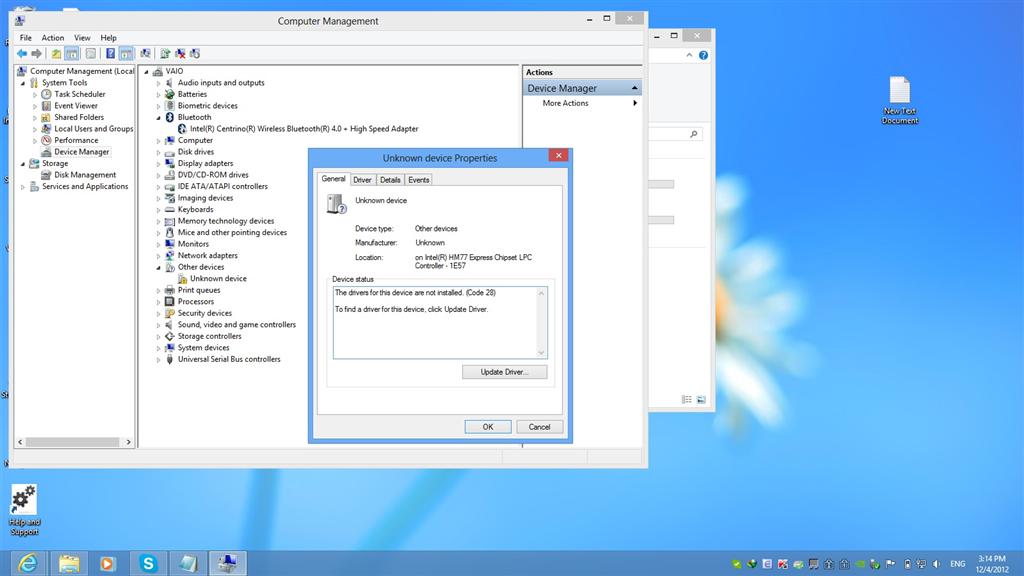This screenshot has height=576, width=1024.
Task: Collapse the Device Manager actions header
Action: tap(634, 88)
